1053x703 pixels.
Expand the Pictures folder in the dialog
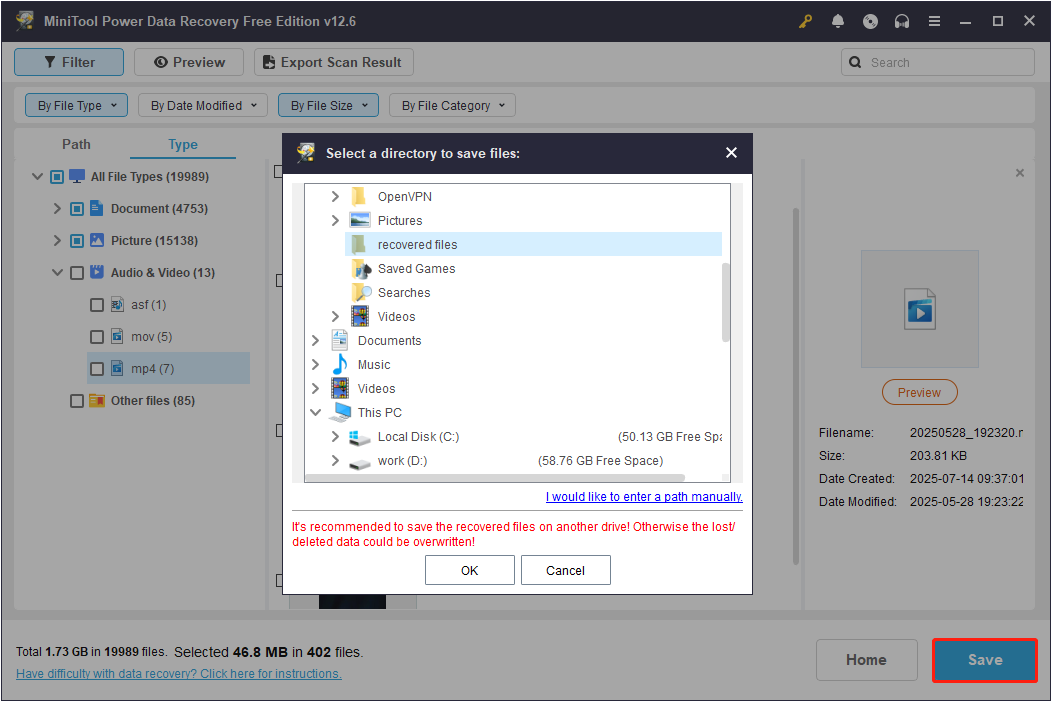tap(335, 220)
